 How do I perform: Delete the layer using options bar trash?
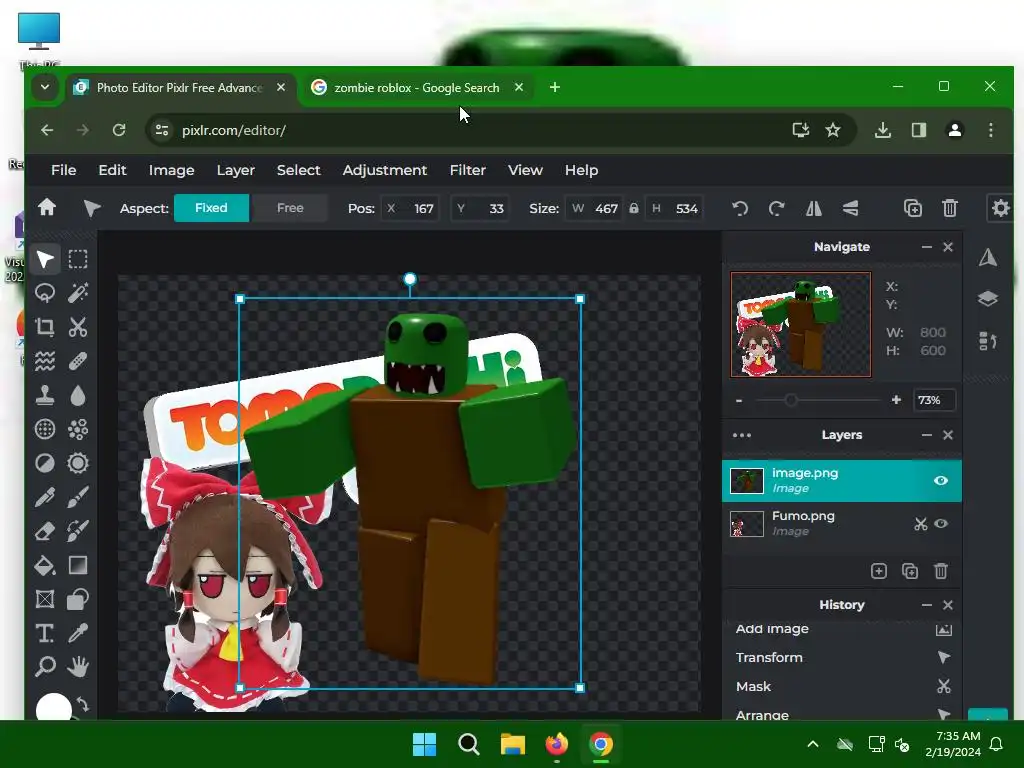tap(950, 208)
